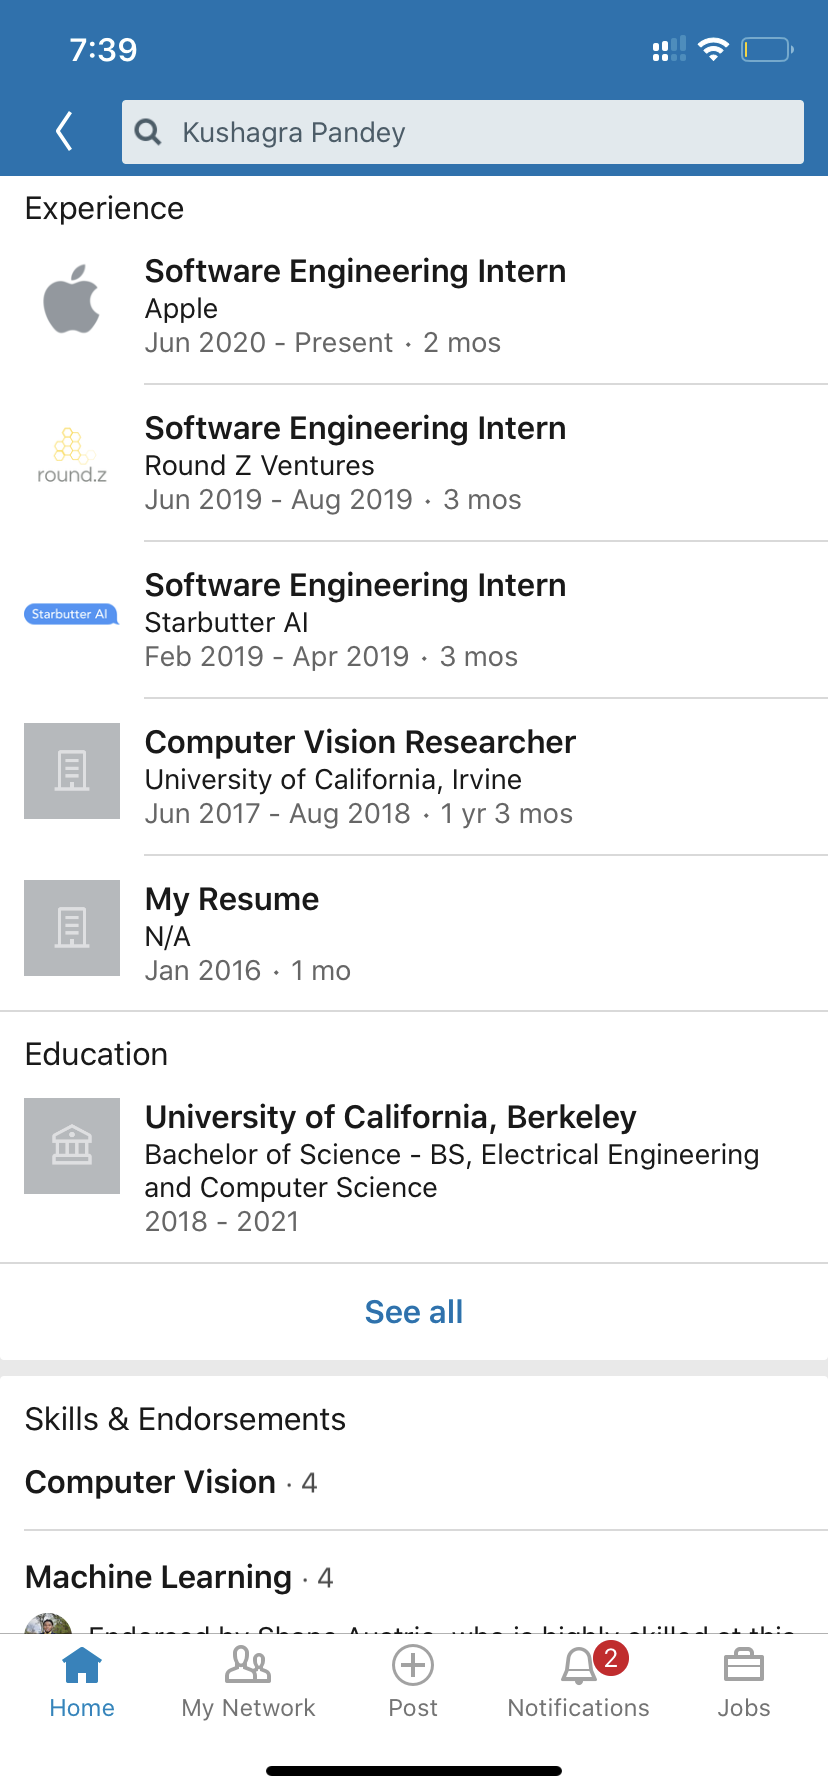Open the Computer Vision skill
Screen dimensions: 828x1792
coord(151,1483)
